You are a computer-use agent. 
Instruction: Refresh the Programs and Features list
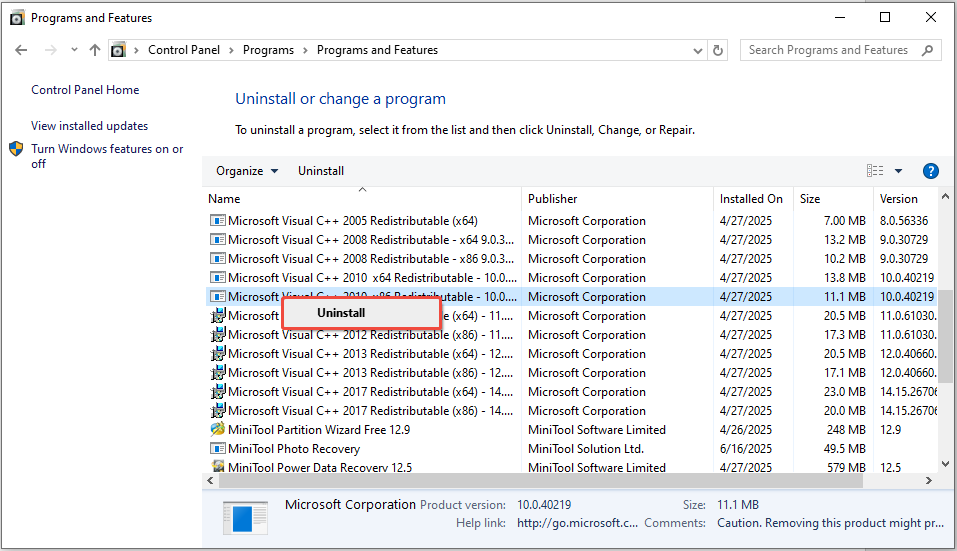(x=718, y=51)
